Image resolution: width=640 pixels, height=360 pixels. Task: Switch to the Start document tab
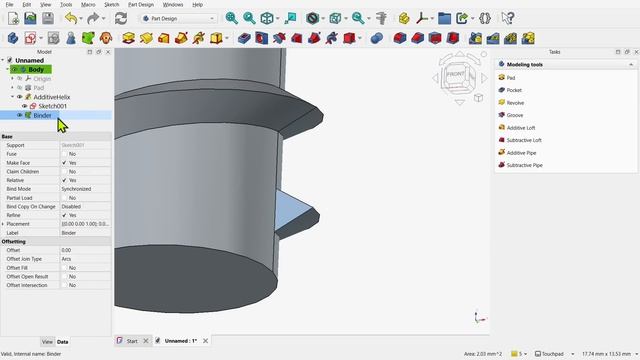[132, 341]
